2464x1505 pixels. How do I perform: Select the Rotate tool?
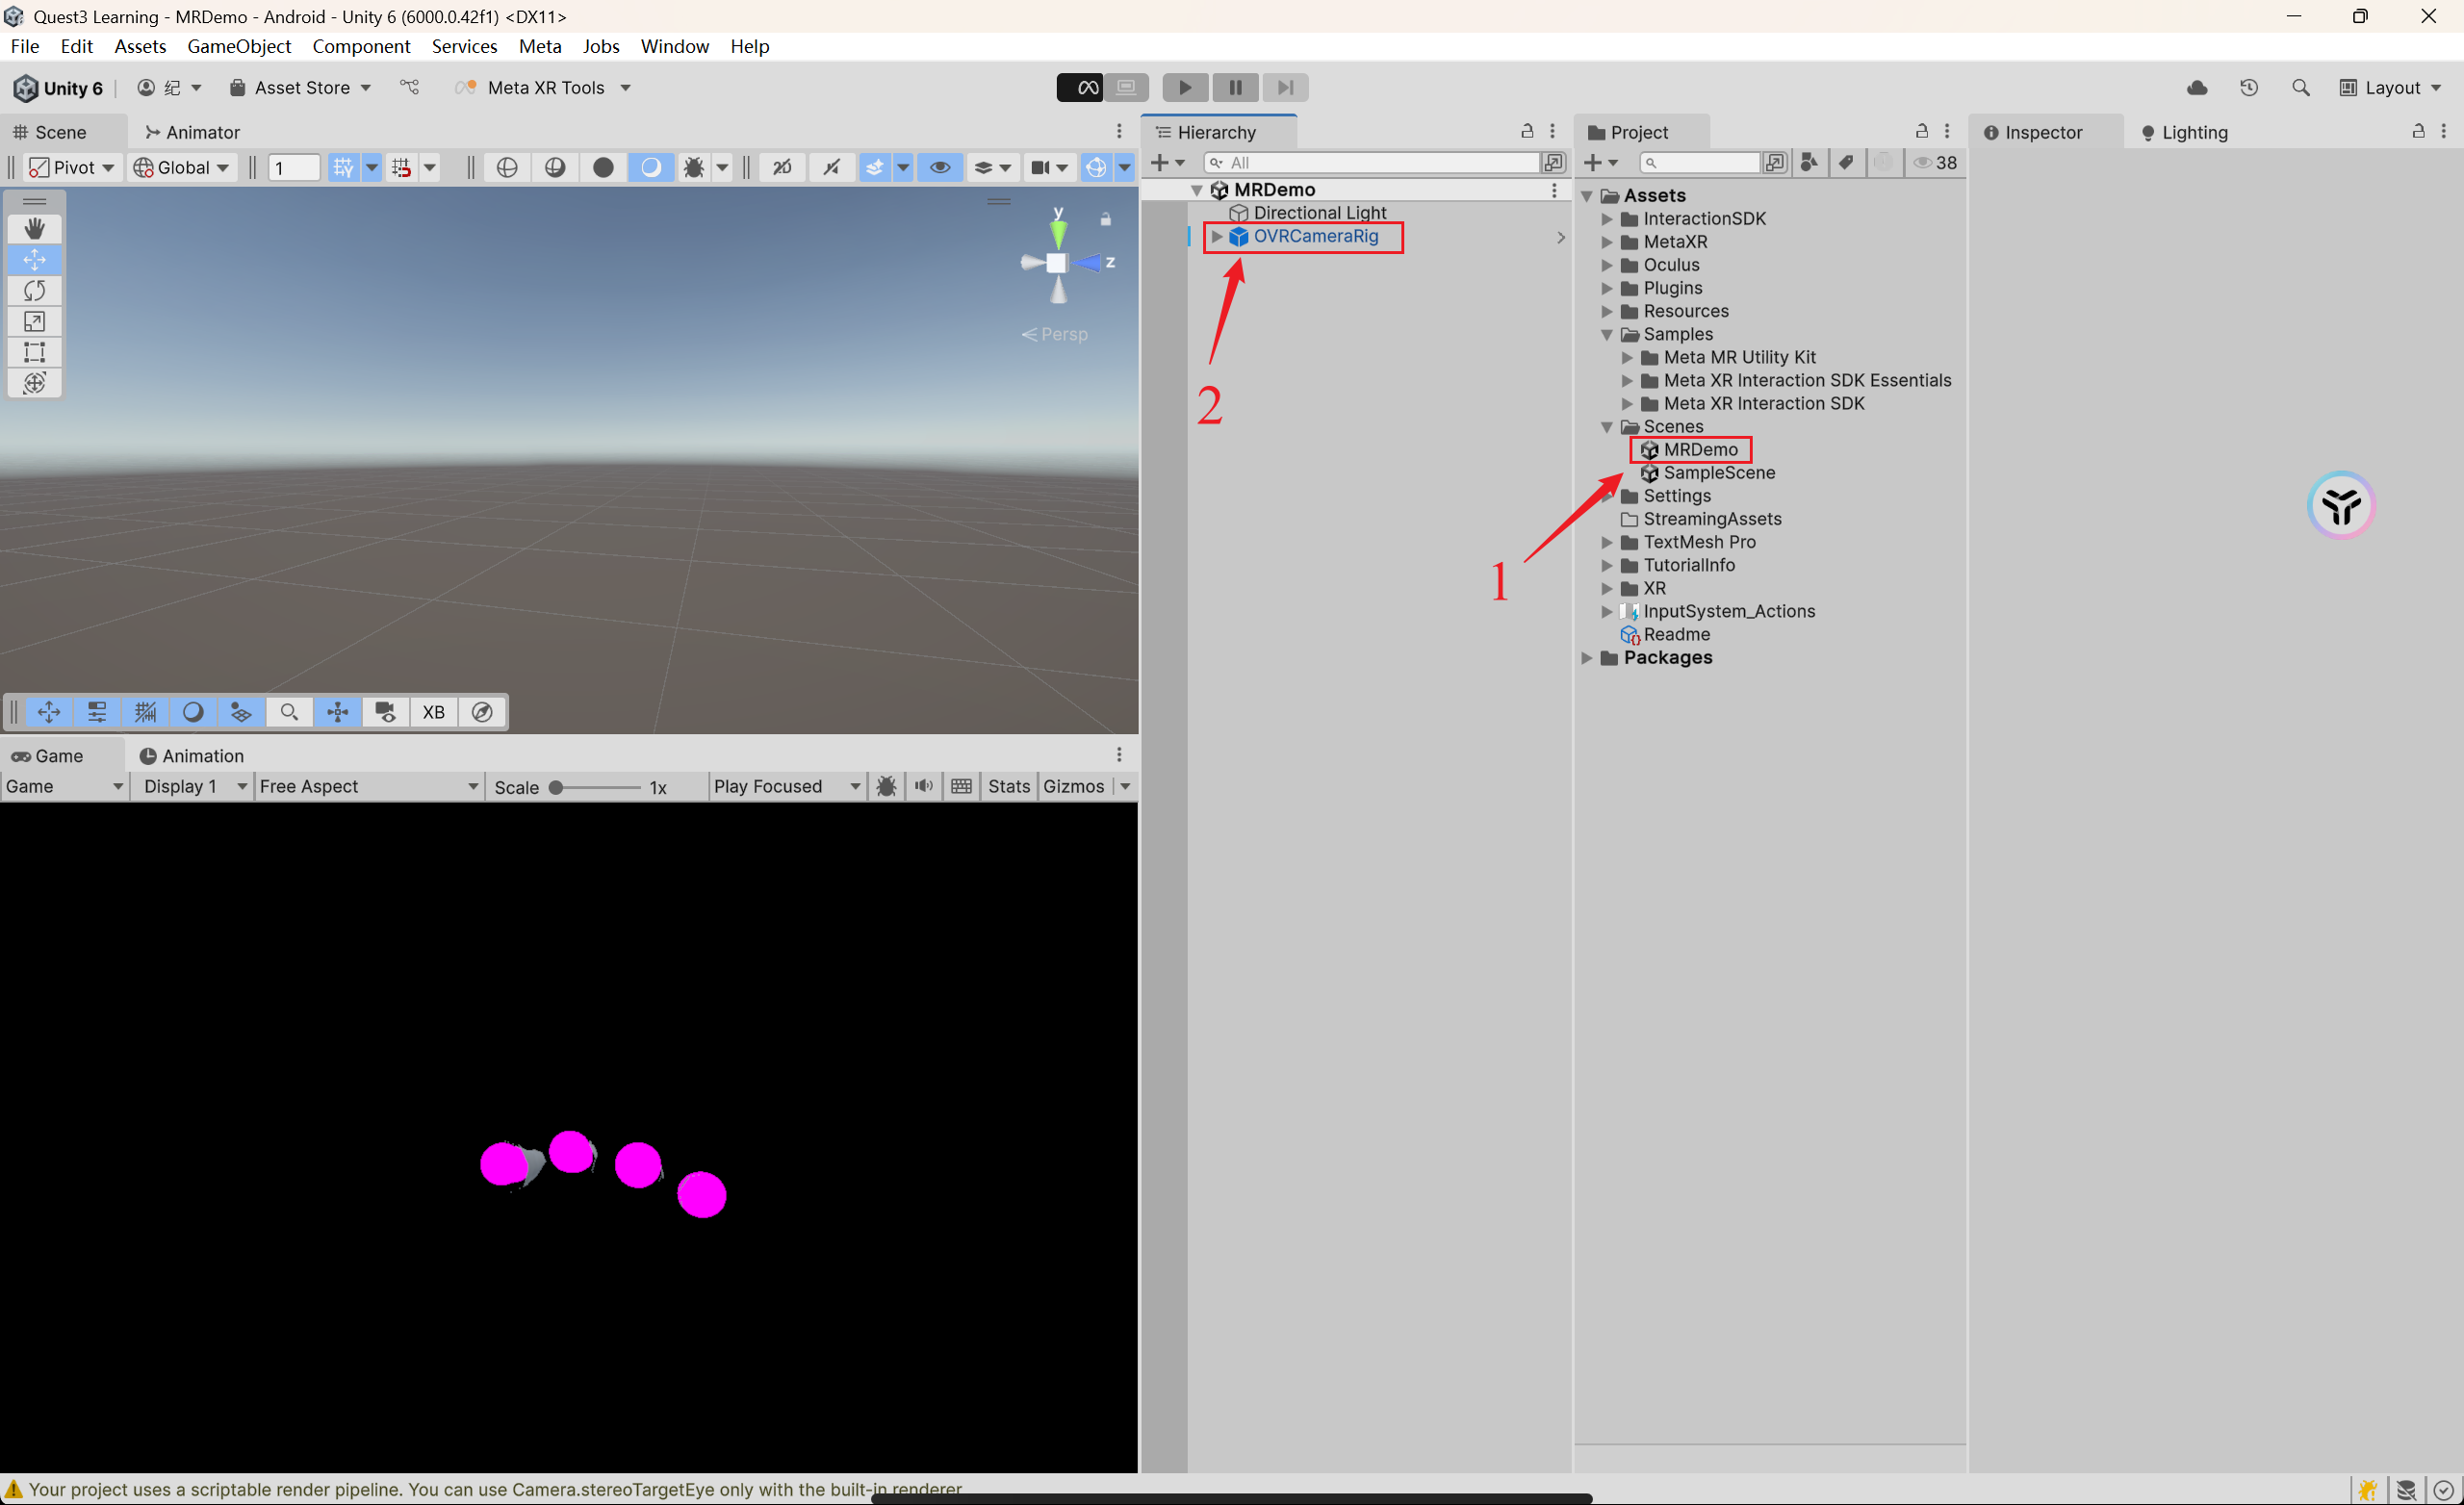tap(34, 290)
